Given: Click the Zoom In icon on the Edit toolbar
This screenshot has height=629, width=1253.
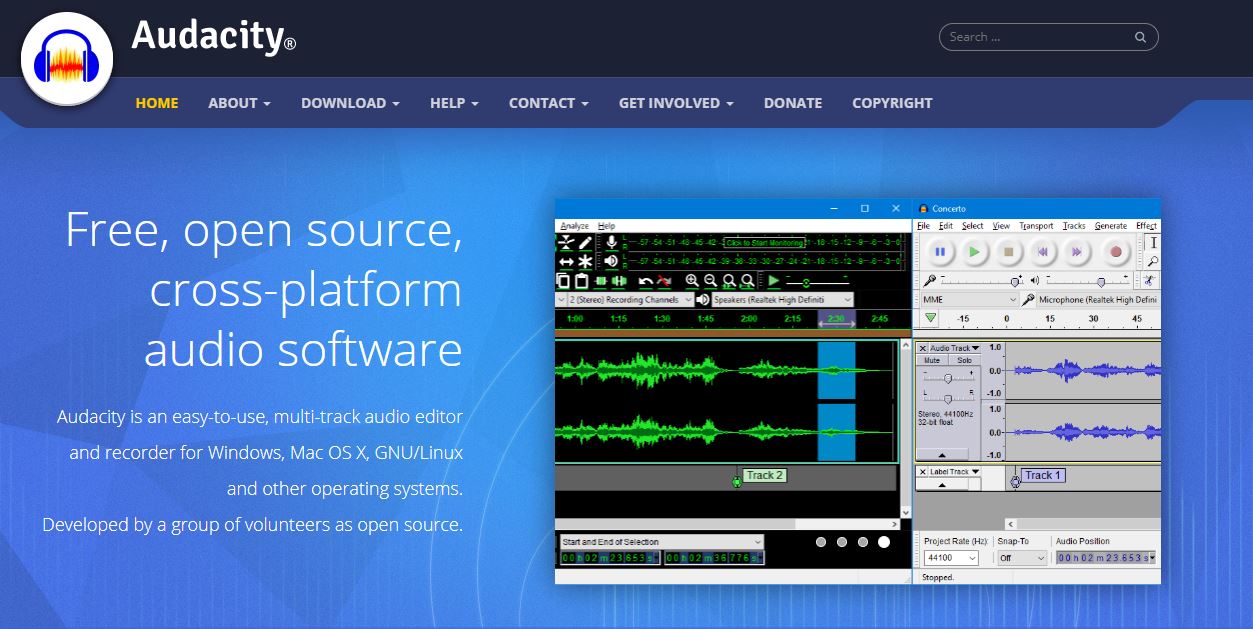Looking at the screenshot, I should point(693,281).
